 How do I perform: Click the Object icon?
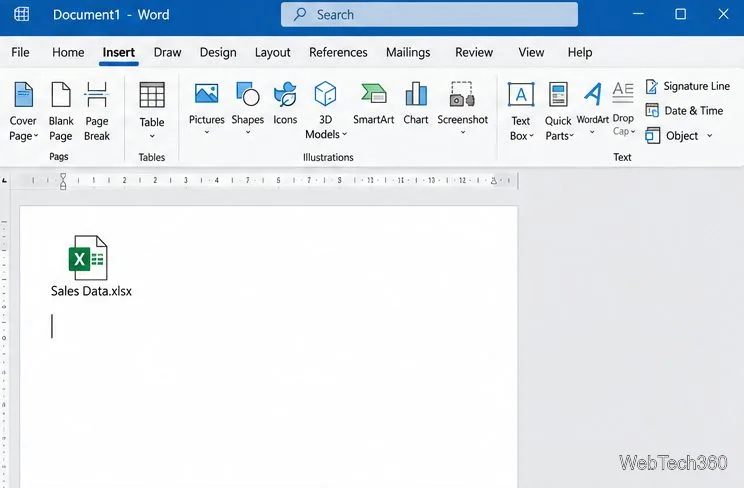coord(652,136)
